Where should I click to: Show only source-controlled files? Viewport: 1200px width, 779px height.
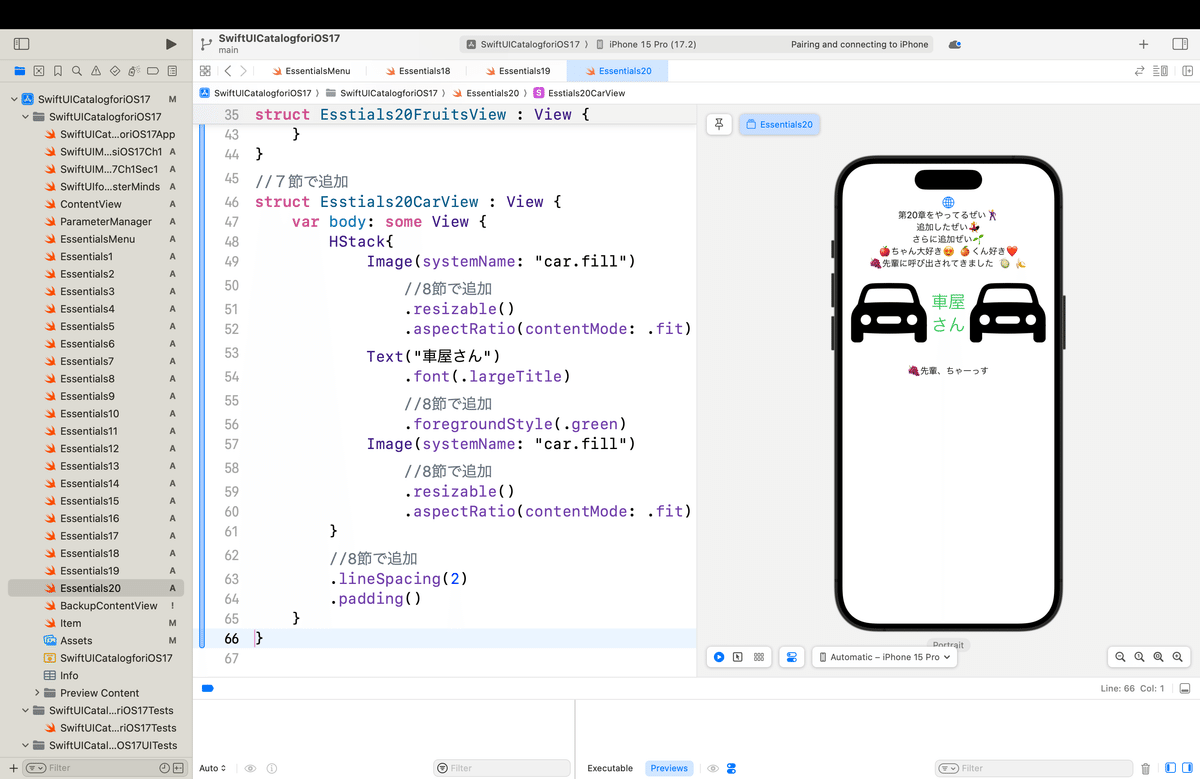(178, 768)
